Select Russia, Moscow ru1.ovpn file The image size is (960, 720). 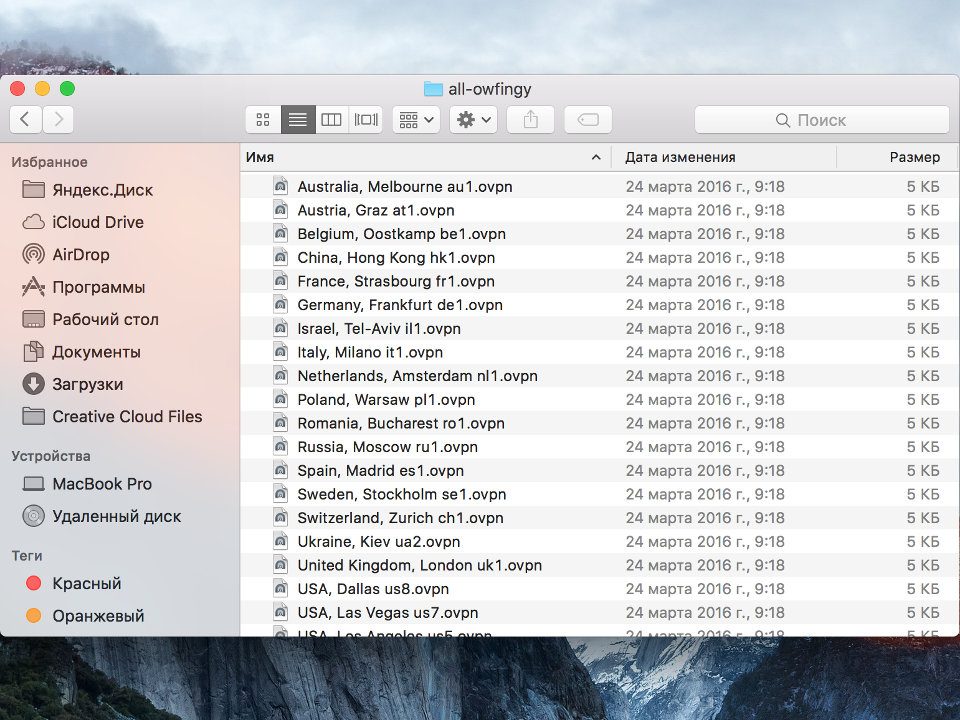(599, 447)
